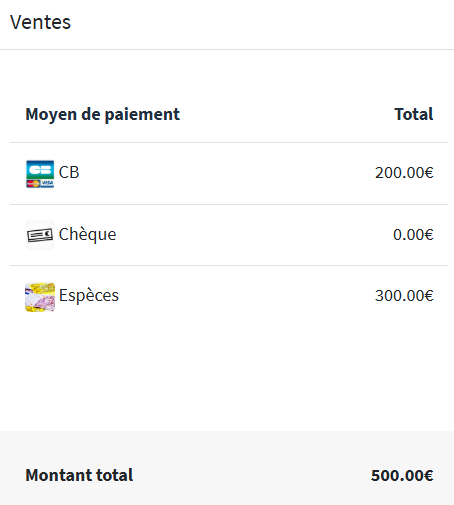
Task: Click the 200.00€ CB total
Action: 404,173
